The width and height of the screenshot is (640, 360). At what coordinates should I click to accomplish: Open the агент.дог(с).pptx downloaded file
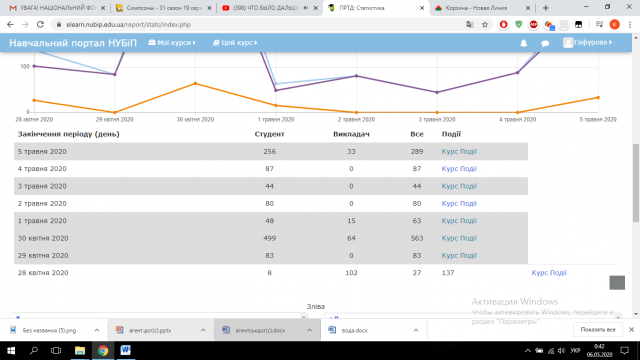point(150,330)
